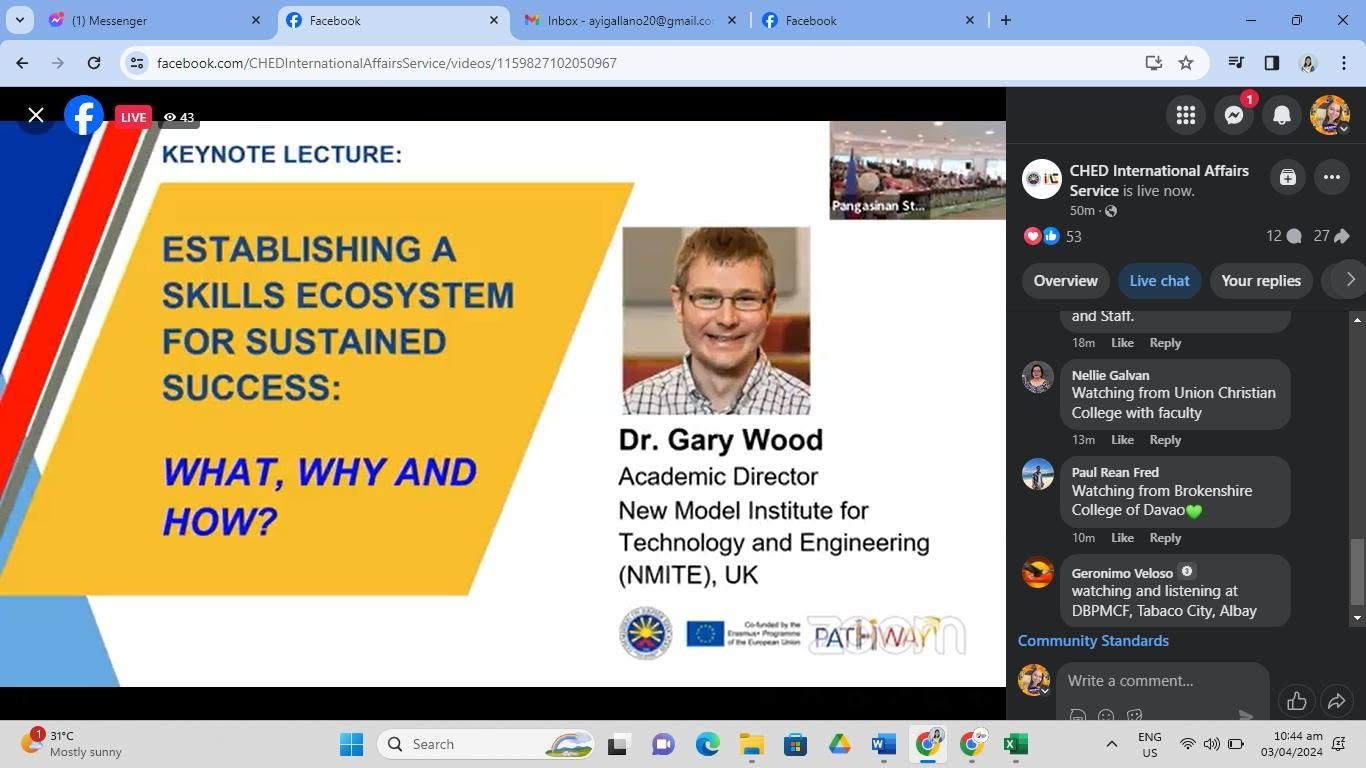
Task: Switch to the Overview tab
Action: [1065, 281]
